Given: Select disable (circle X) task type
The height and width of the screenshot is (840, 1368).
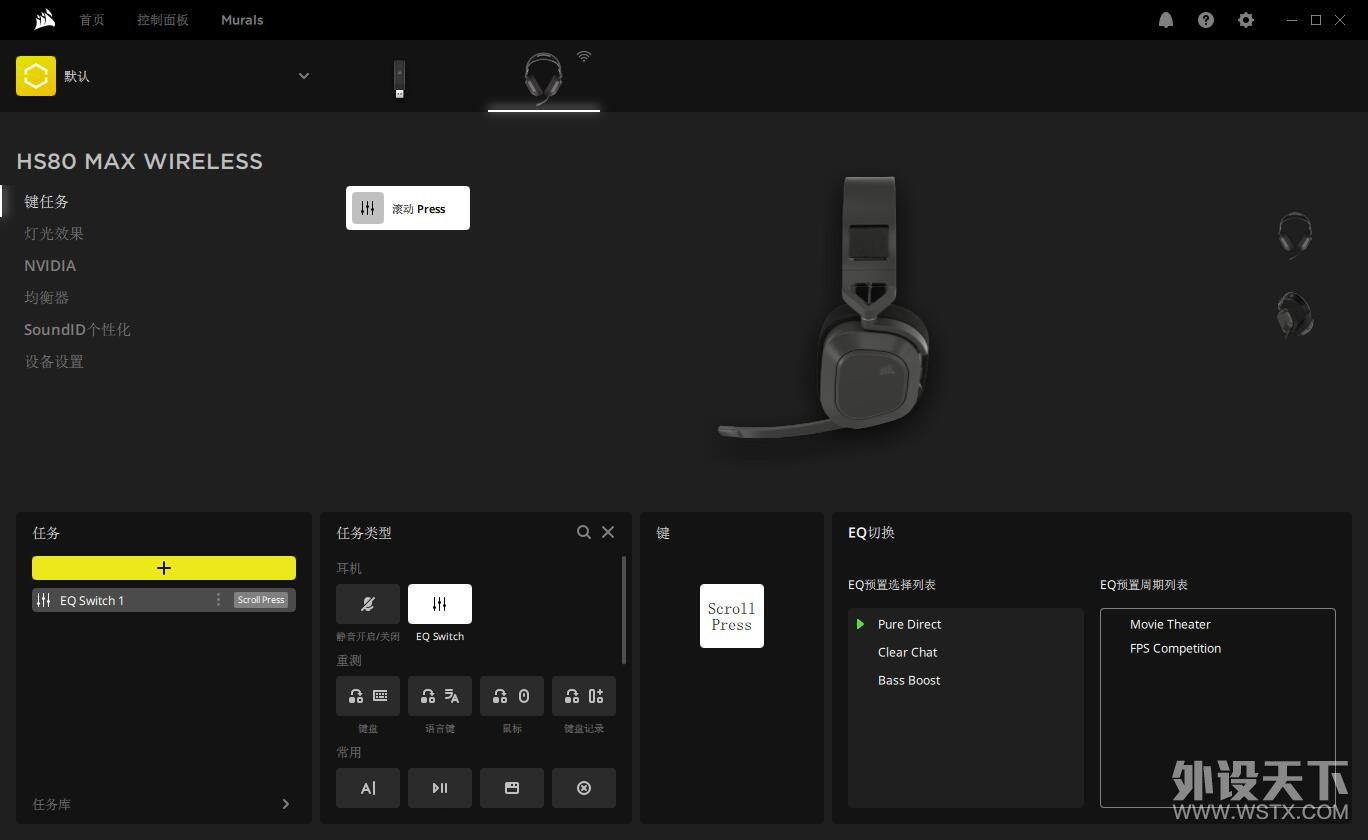Looking at the screenshot, I should [x=584, y=788].
